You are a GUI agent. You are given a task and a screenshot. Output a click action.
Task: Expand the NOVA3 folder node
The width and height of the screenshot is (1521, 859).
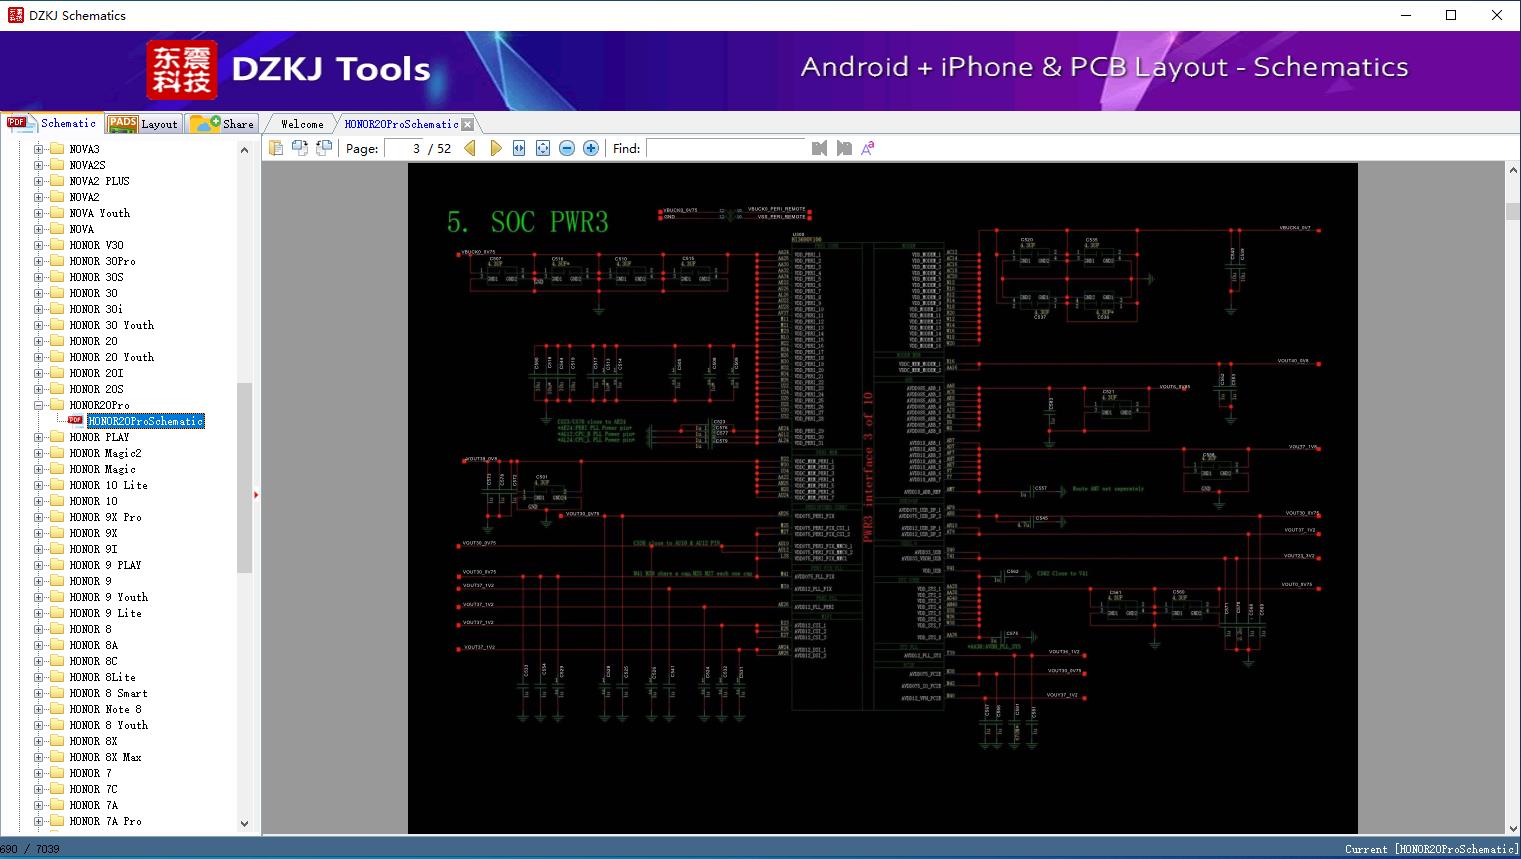click(39, 149)
